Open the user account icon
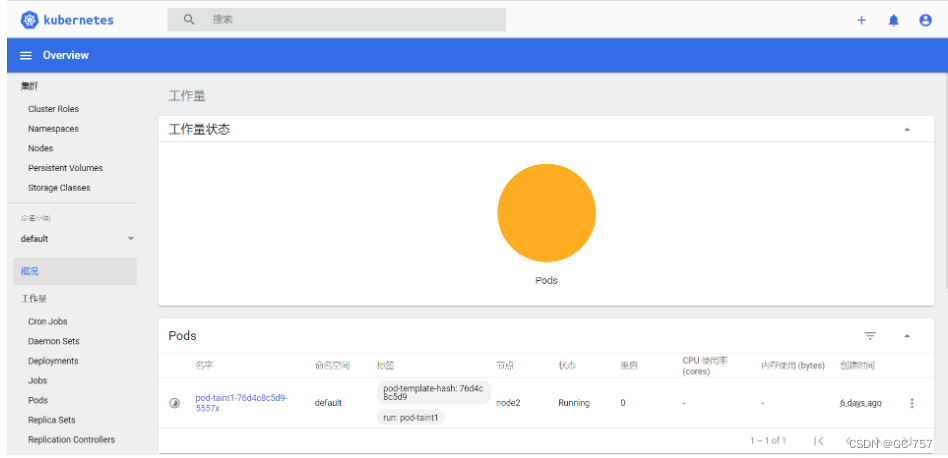The height and width of the screenshot is (458, 948). coord(926,20)
